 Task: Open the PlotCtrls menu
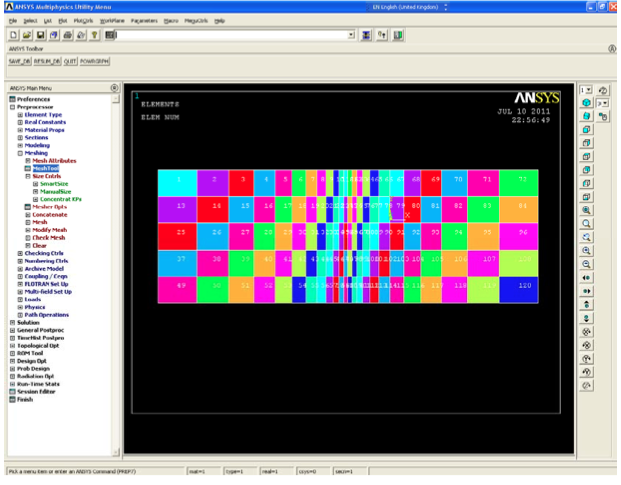83,21
